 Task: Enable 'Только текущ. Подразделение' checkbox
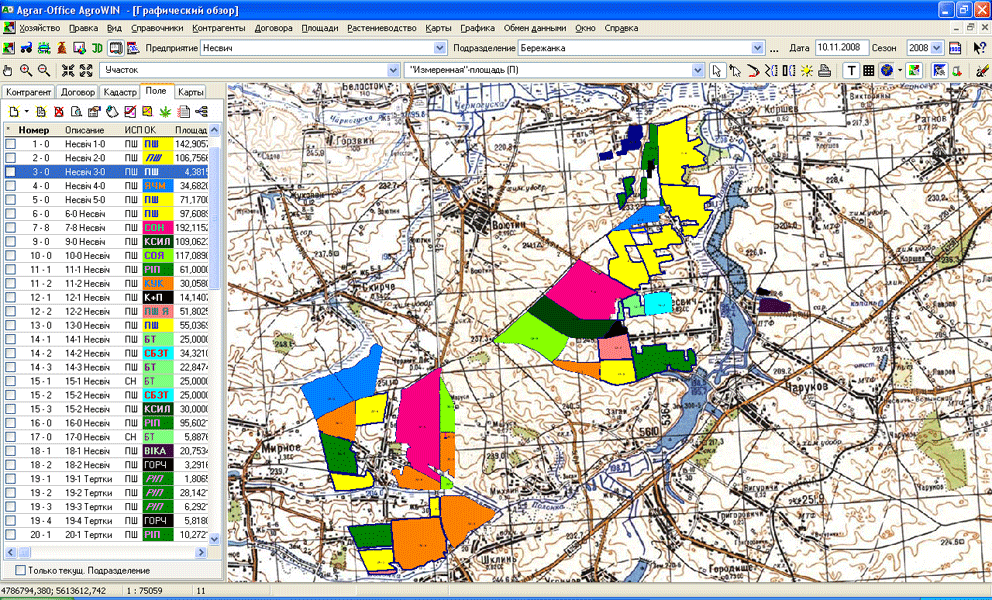[21, 570]
